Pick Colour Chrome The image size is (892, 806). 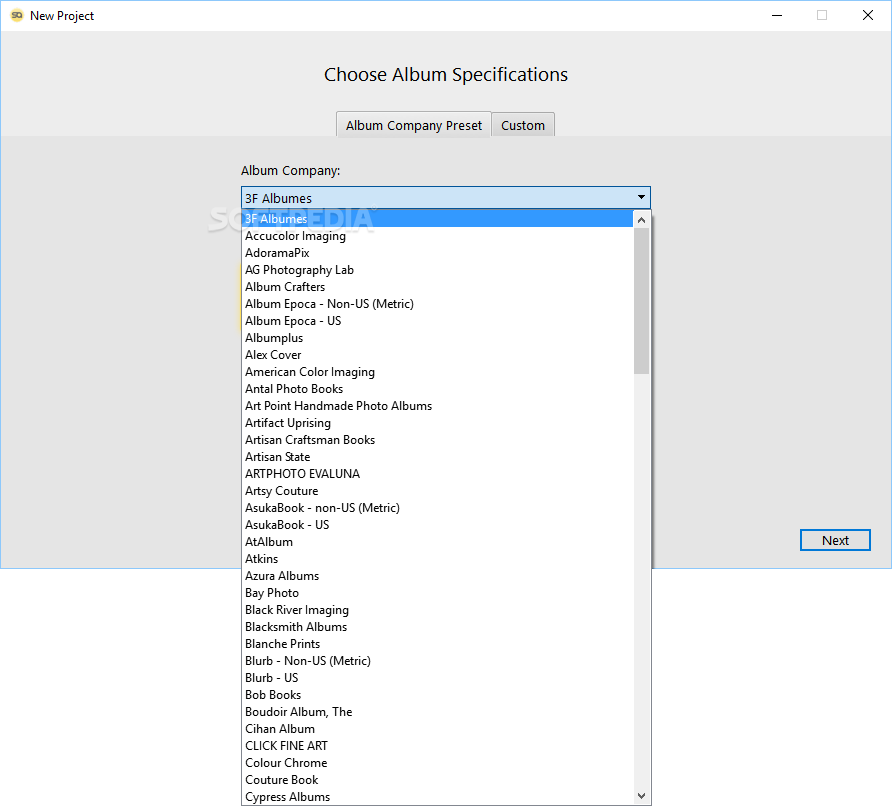click(x=437, y=763)
